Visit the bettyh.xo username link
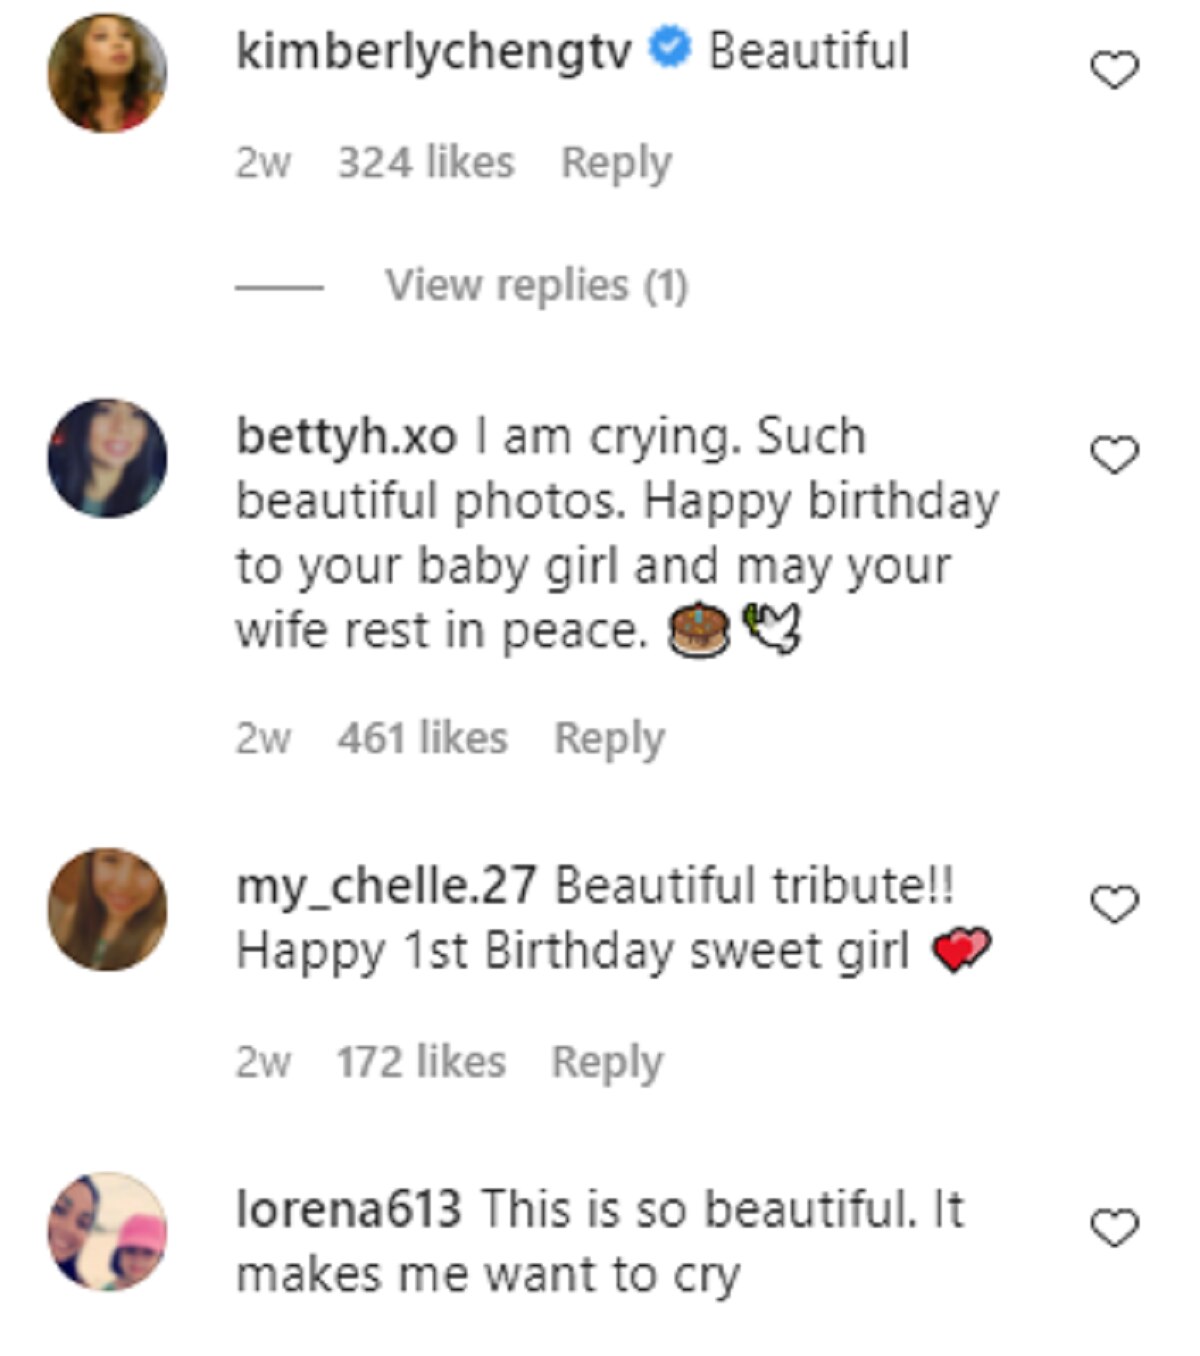Screen dimensions: 1200x1356 [346, 437]
